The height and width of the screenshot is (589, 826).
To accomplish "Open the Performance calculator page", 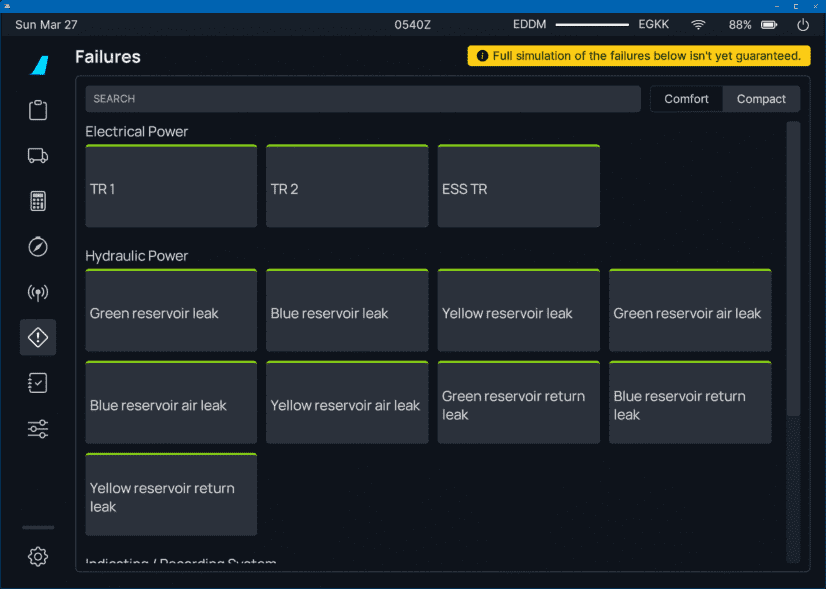I will pyautogui.click(x=38, y=201).
